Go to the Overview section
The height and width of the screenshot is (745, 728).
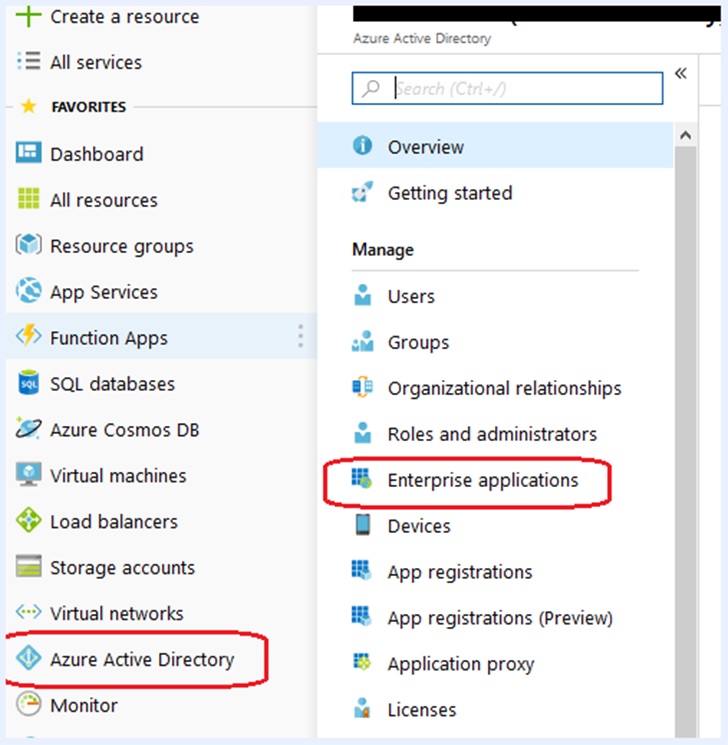pos(425,147)
